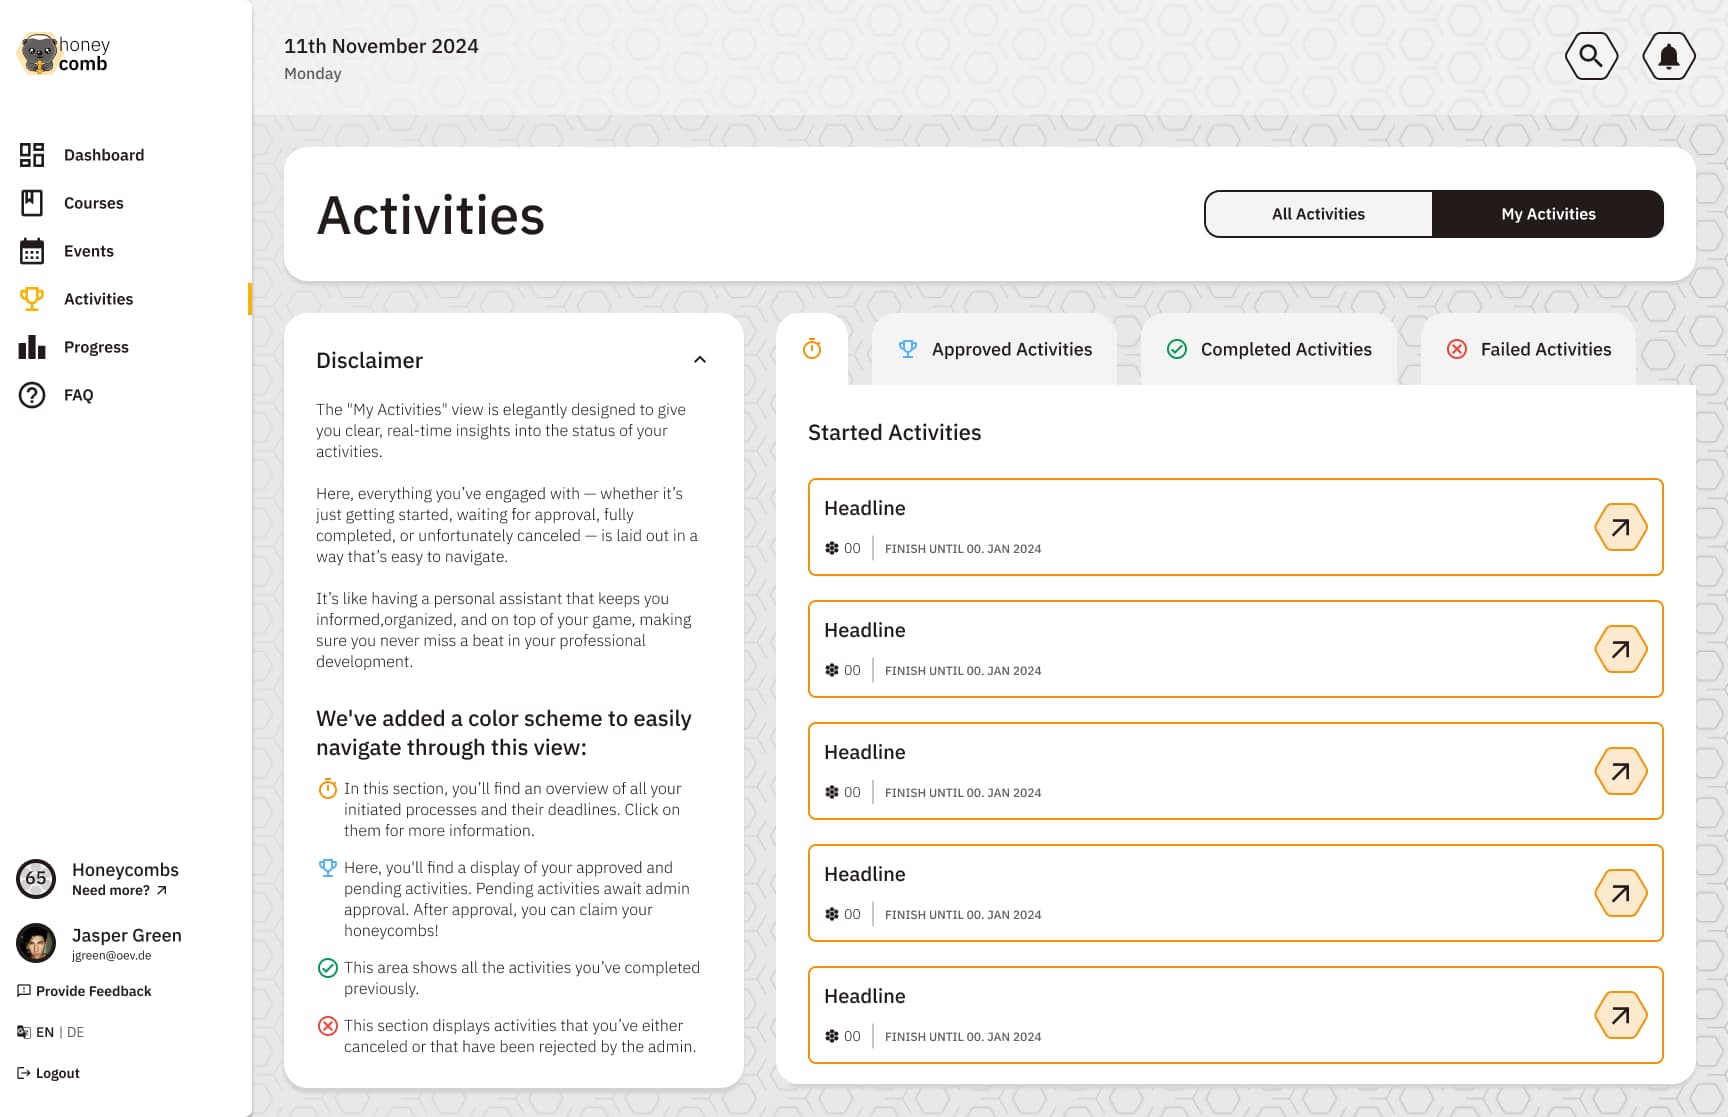Open the Completed Activities tab

(1268, 349)
